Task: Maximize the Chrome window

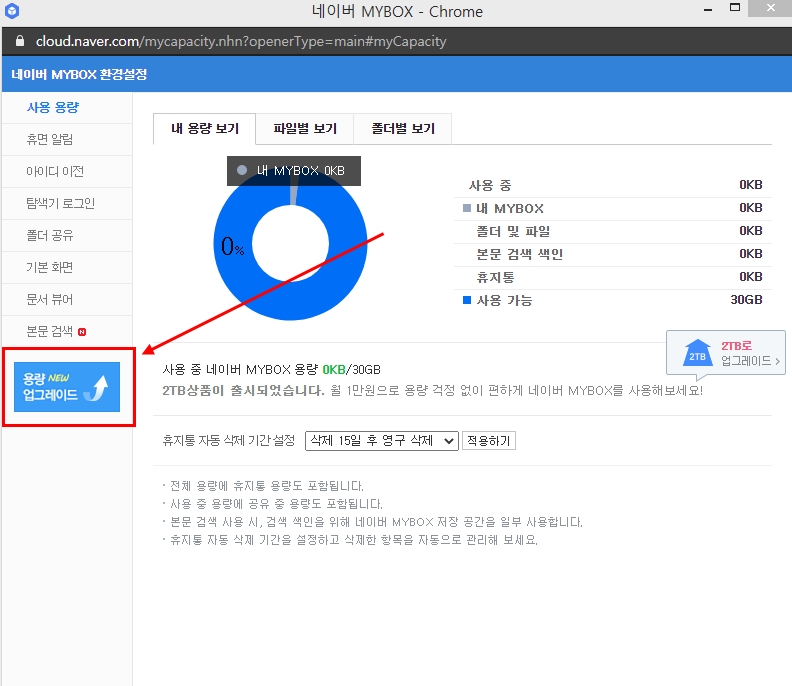Action: click(x=735, y=8)
